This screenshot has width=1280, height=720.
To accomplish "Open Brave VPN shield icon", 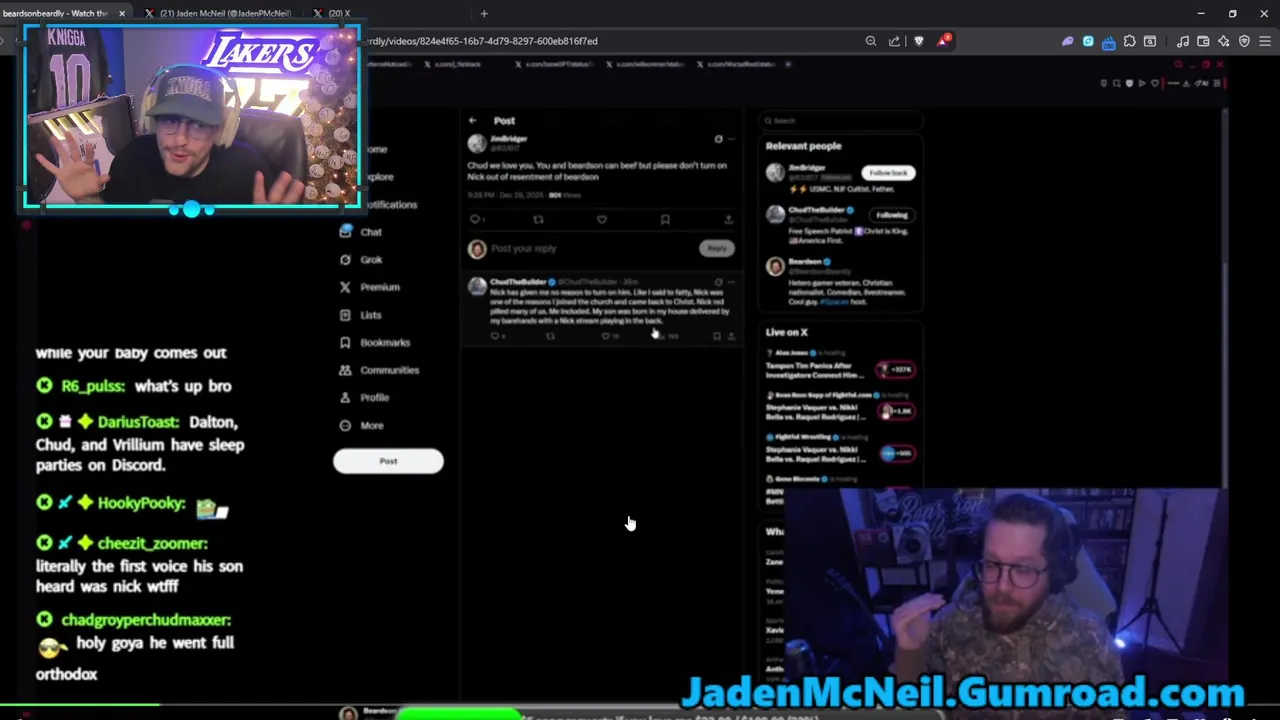I will pyautogui.click(x=1244, y=41).
